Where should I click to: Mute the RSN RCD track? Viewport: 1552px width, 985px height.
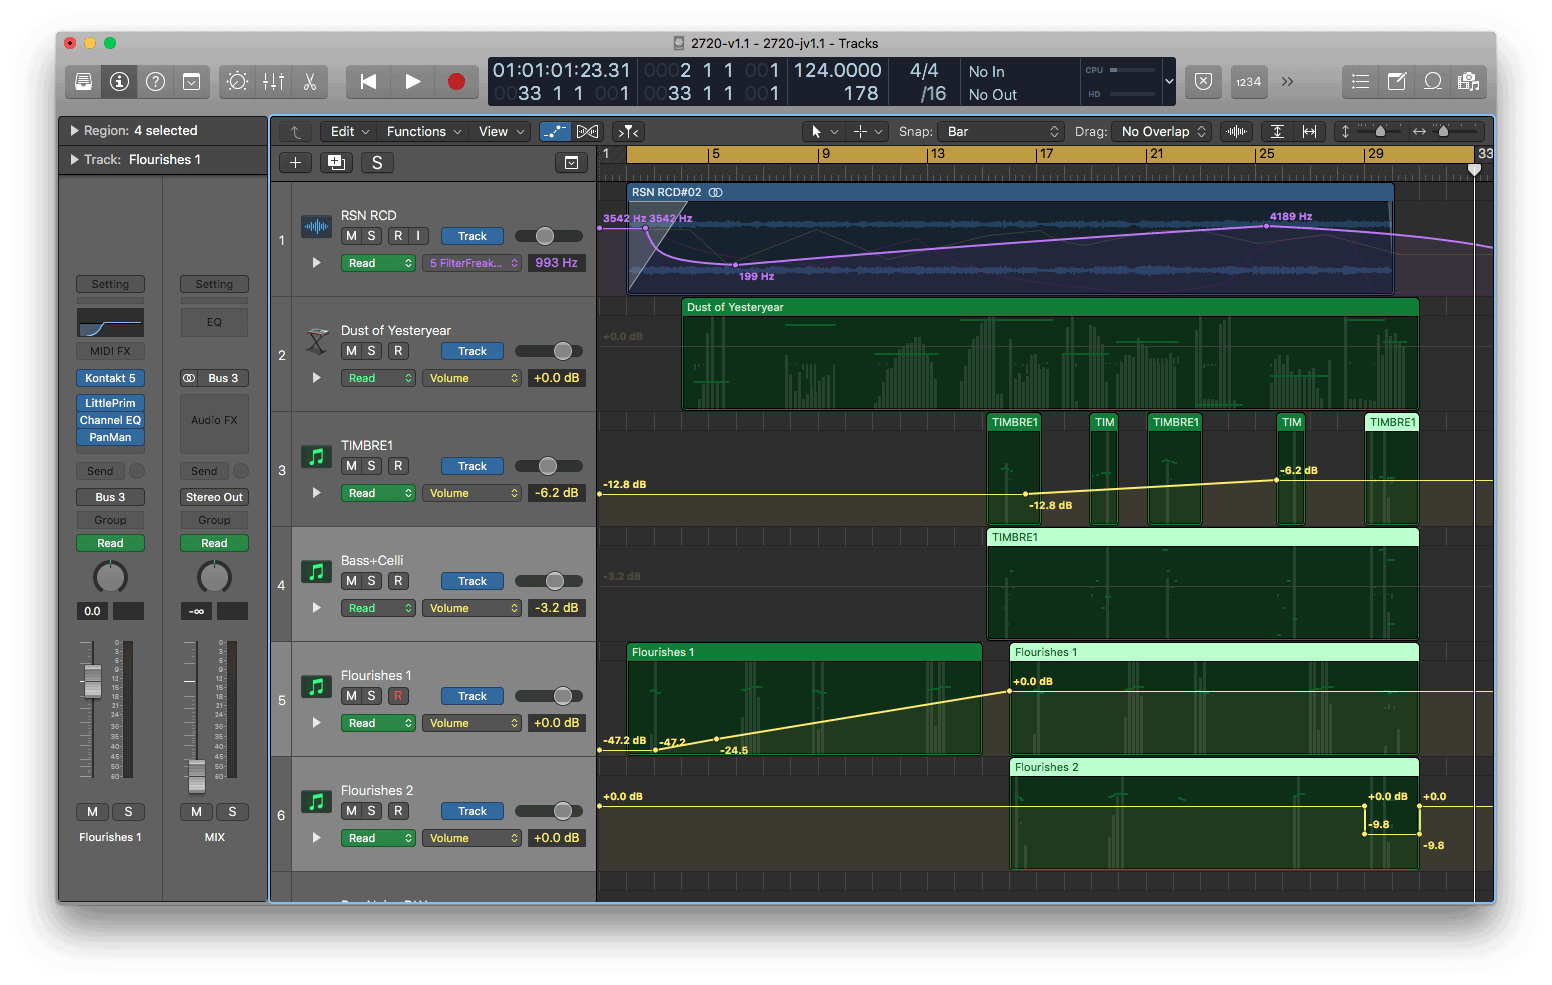point(351,236)
